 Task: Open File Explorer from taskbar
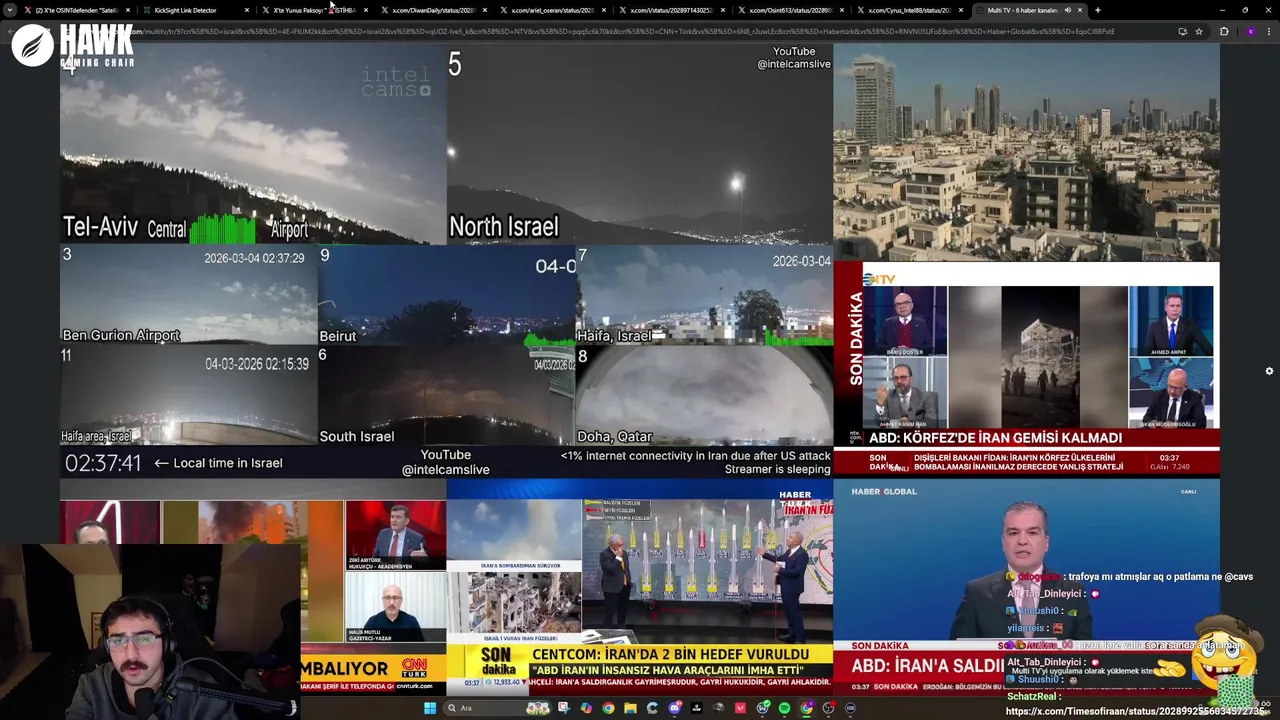coord(630,708)
